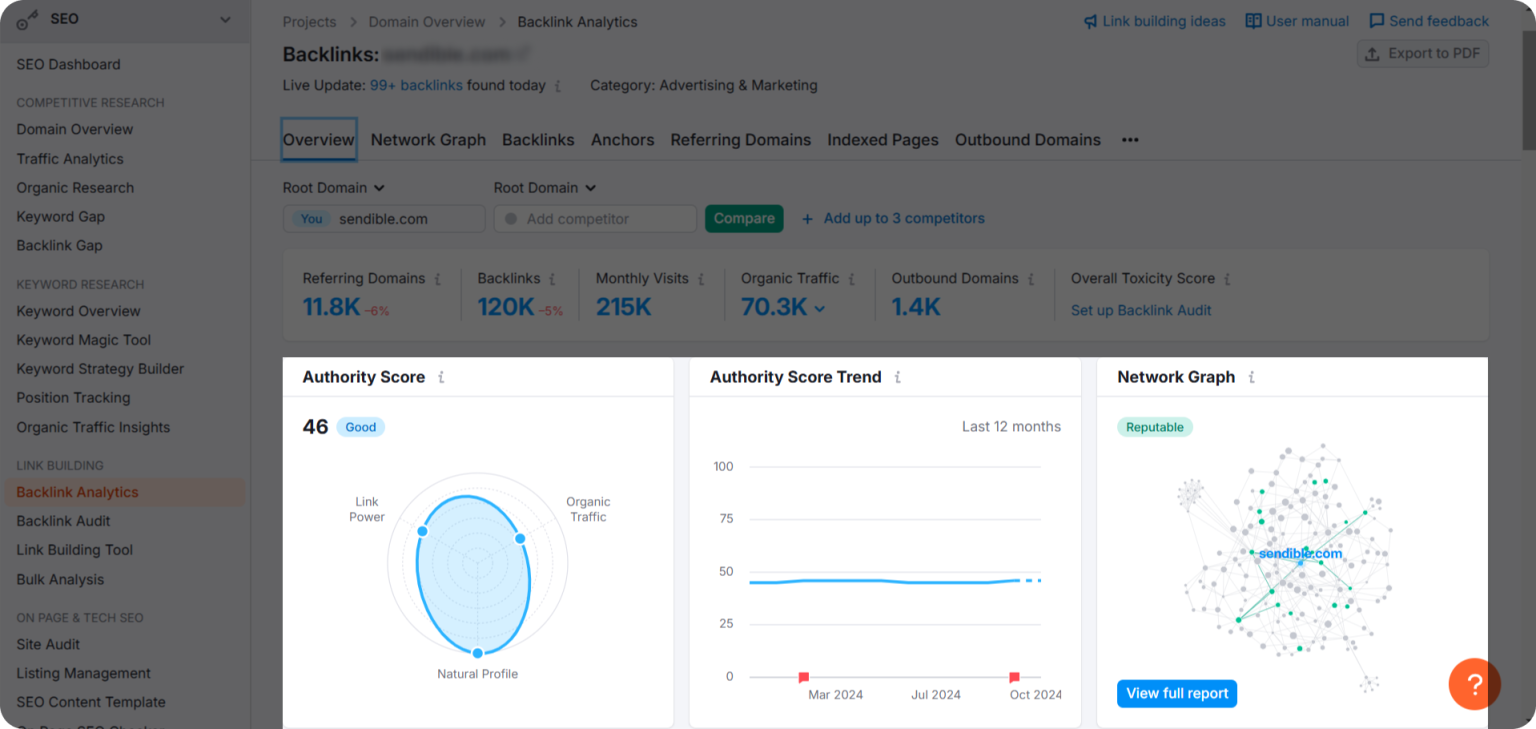Screen dimensions: 1536x729
Task: Click the speech bubble icon beside Send feedback
Action: (1377, 21)
